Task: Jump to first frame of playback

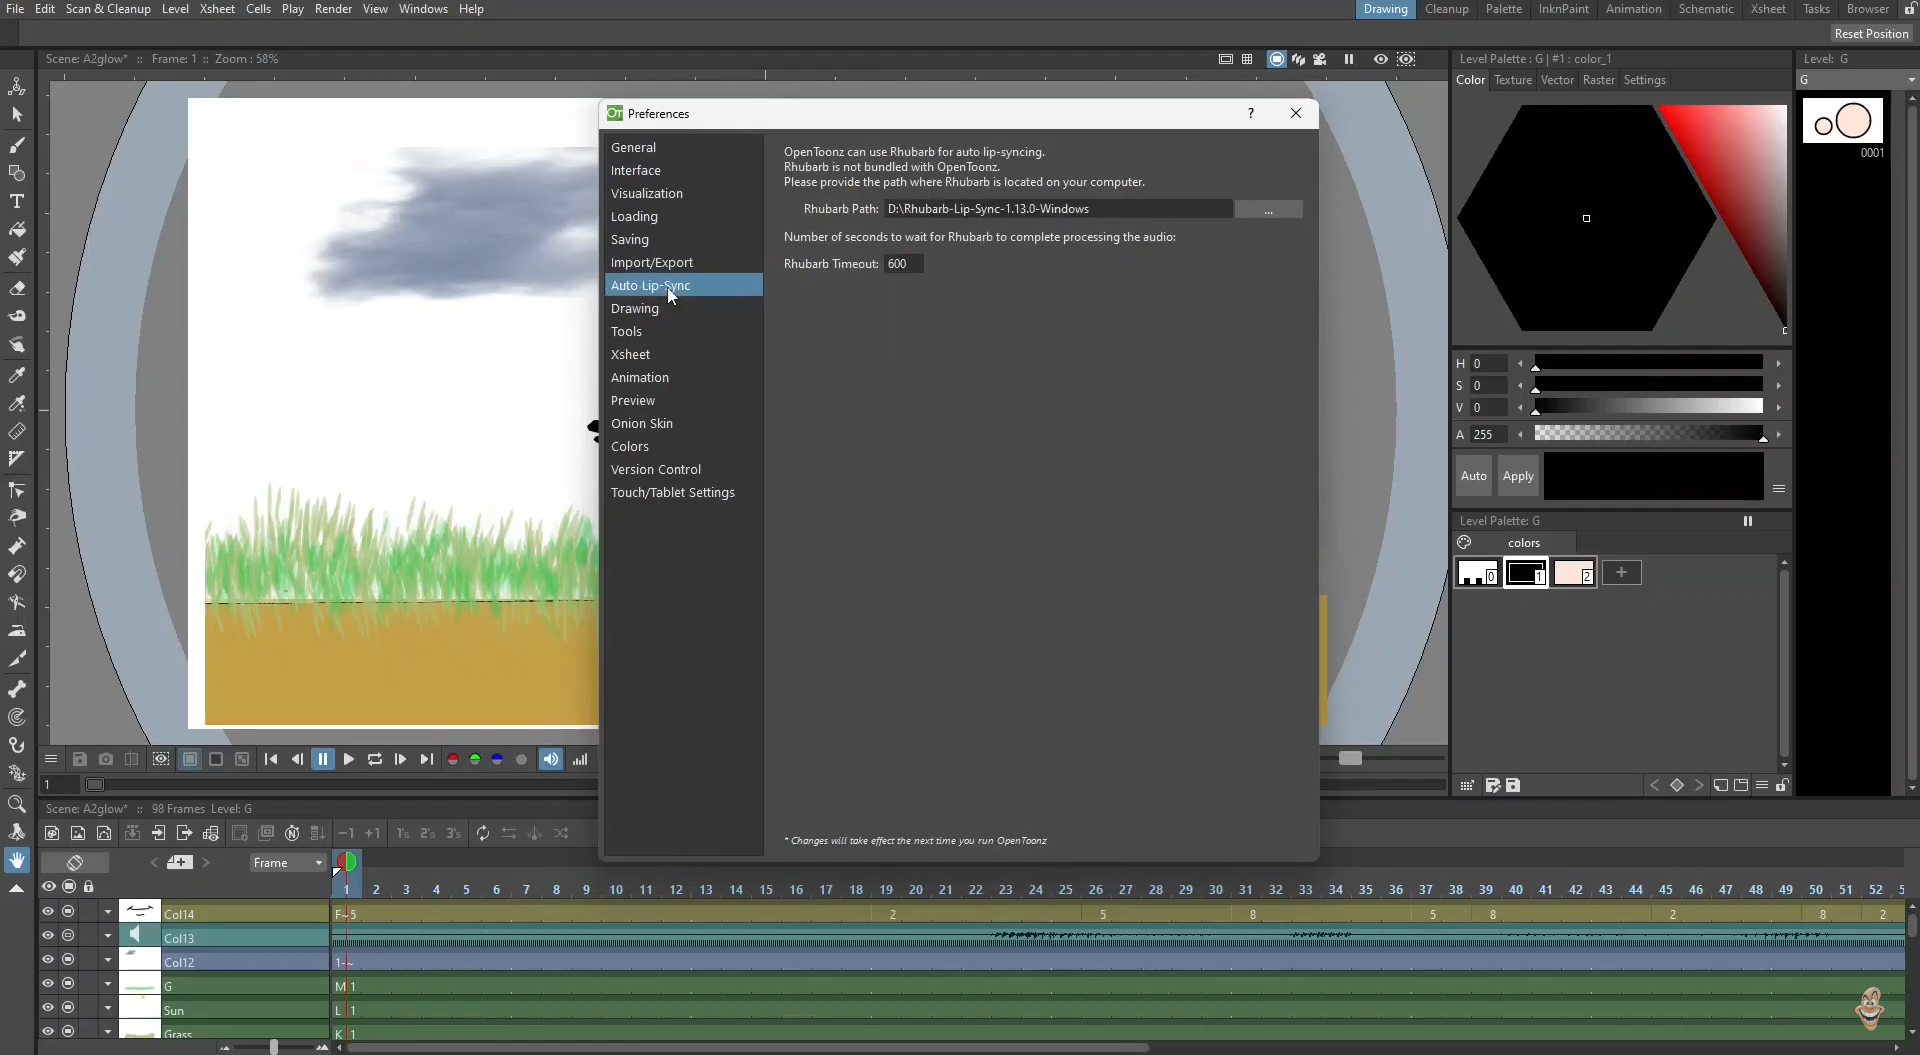Action: 271,760
